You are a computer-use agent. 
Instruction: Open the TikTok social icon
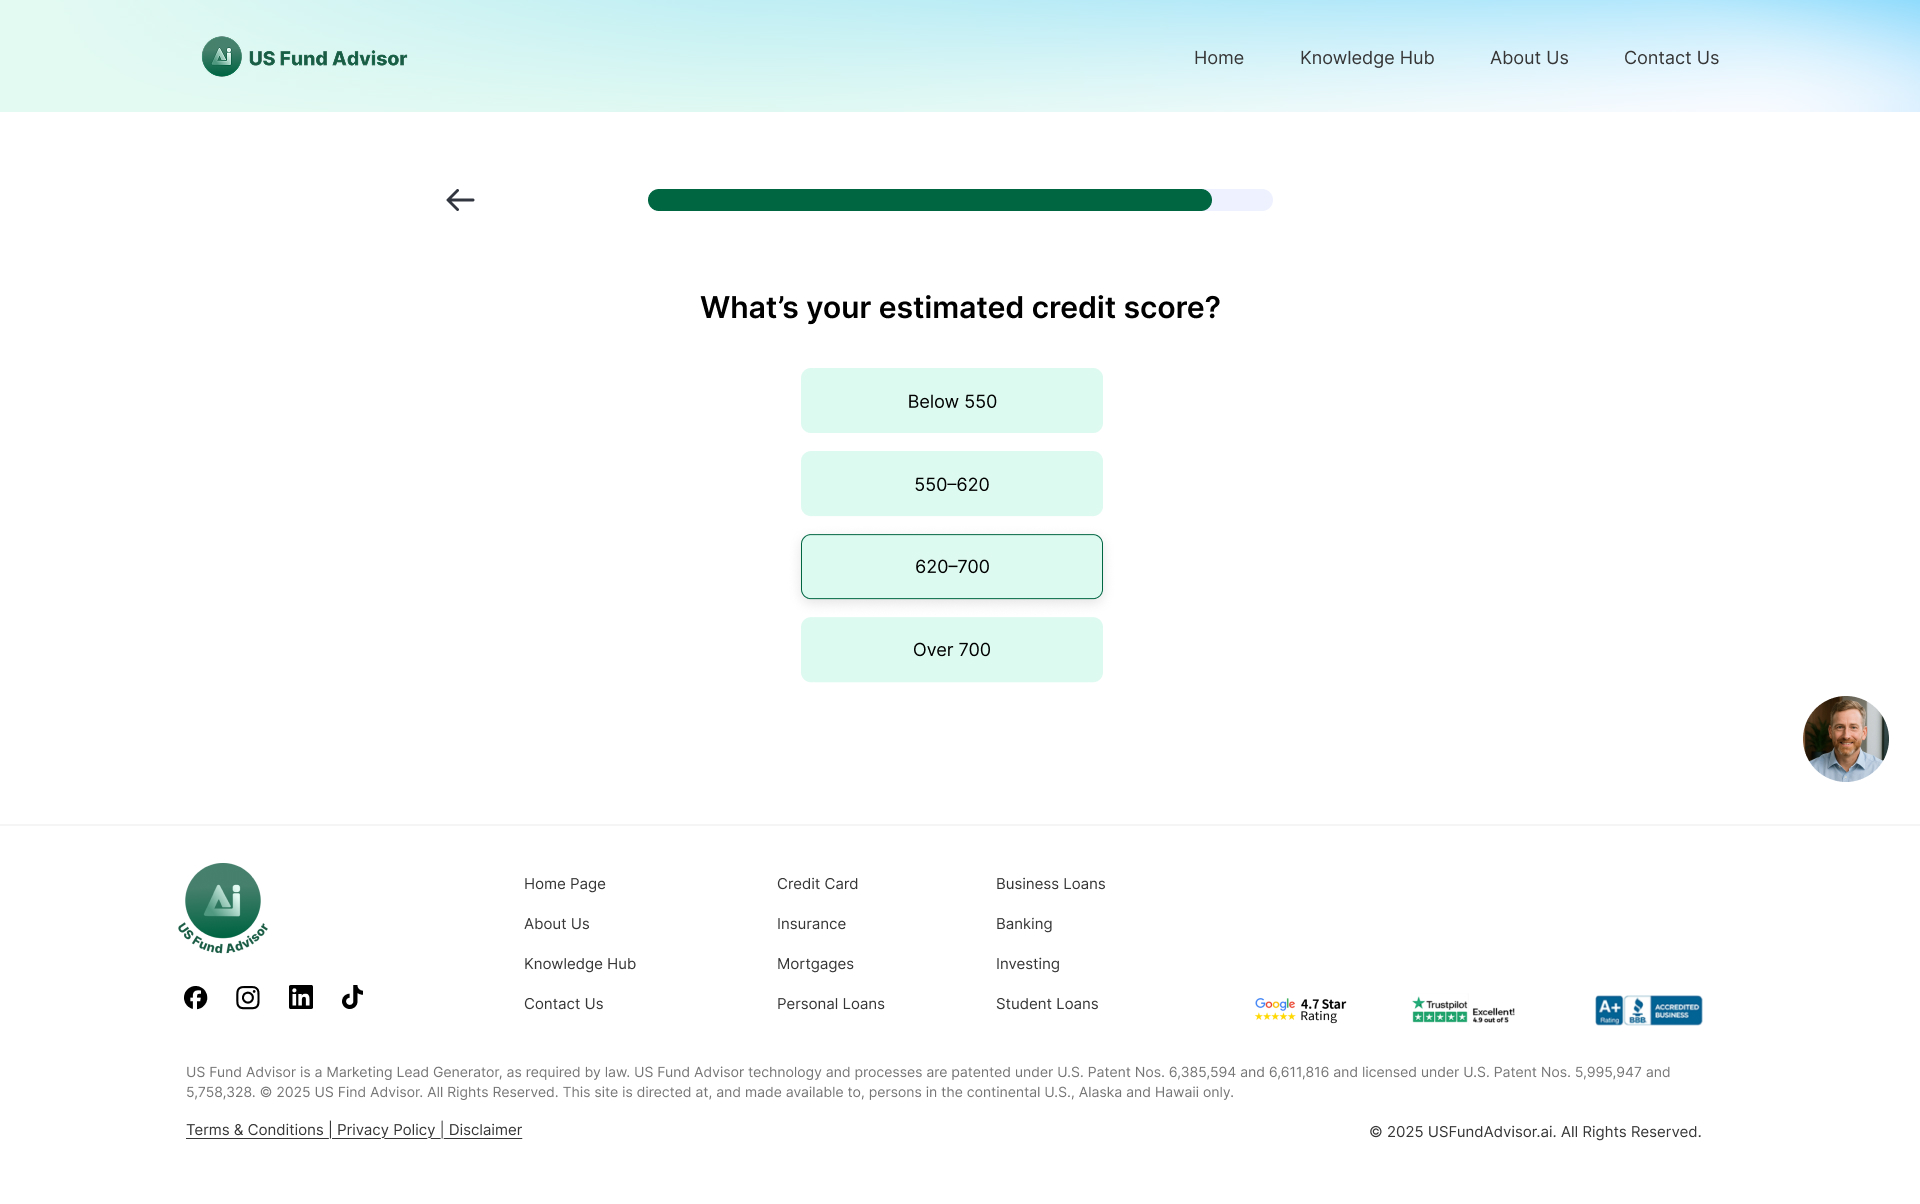click(352, 998)
